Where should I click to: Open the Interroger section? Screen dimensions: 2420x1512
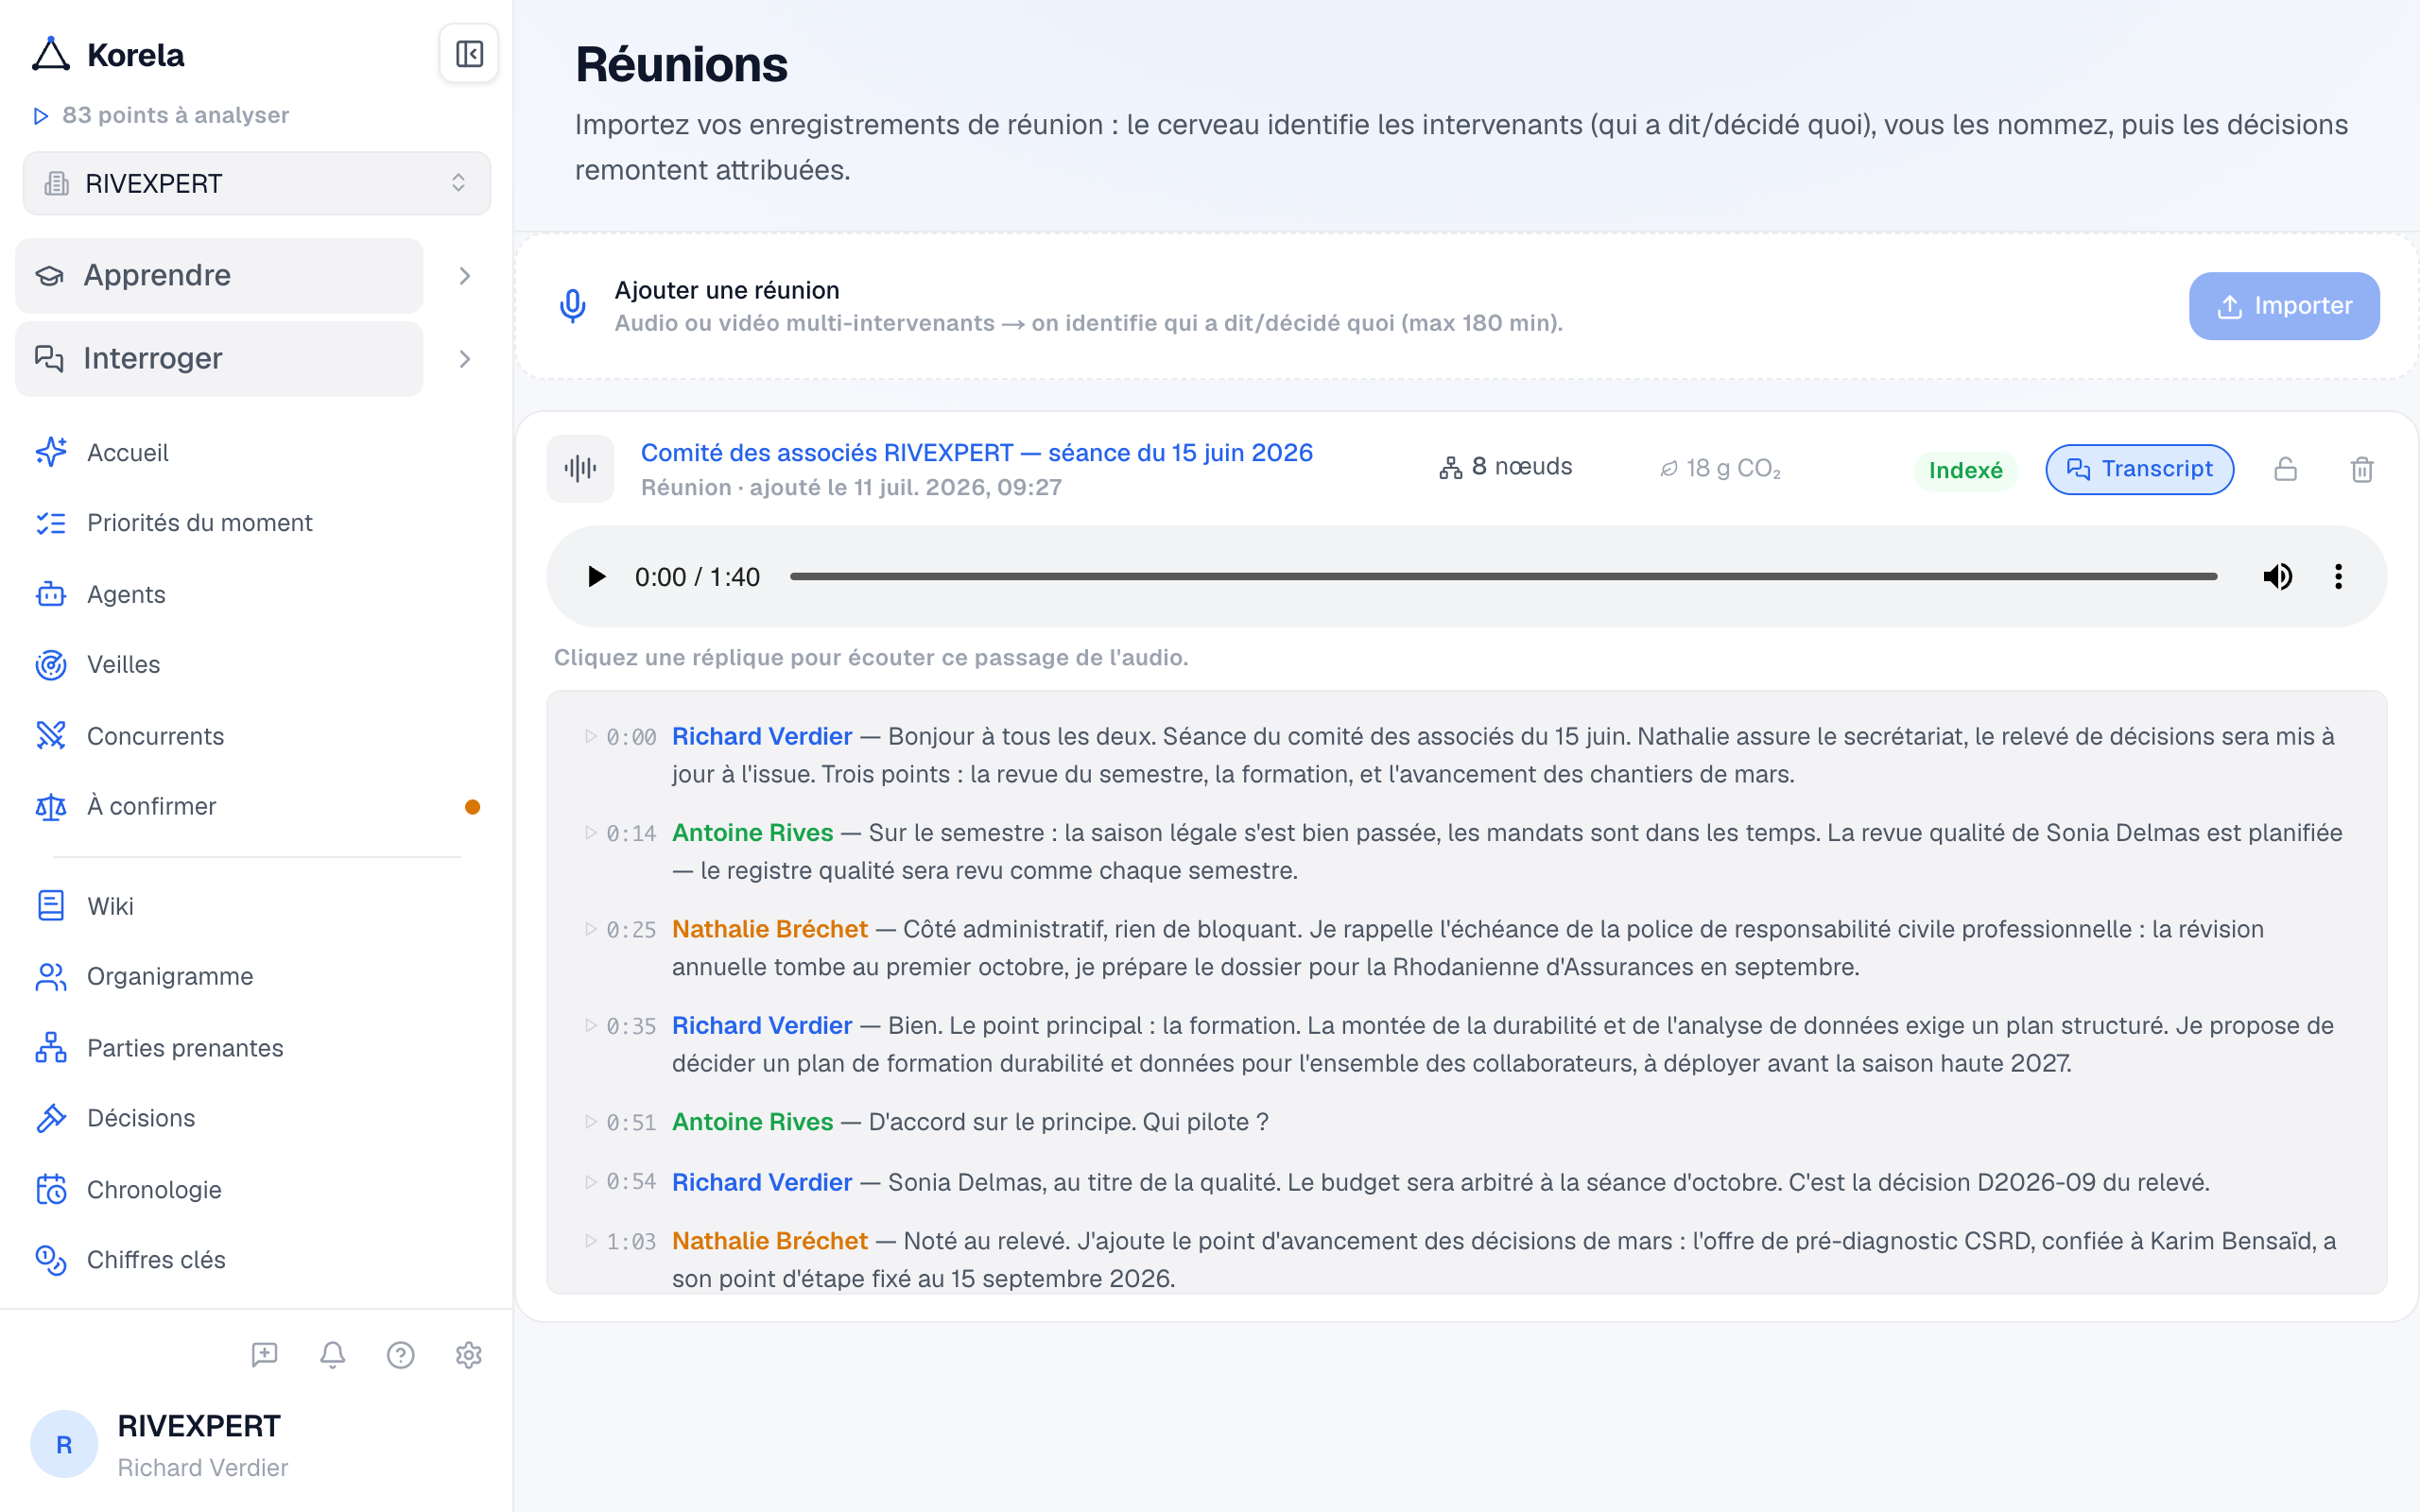pyautogui.click(x=219, y=358)
